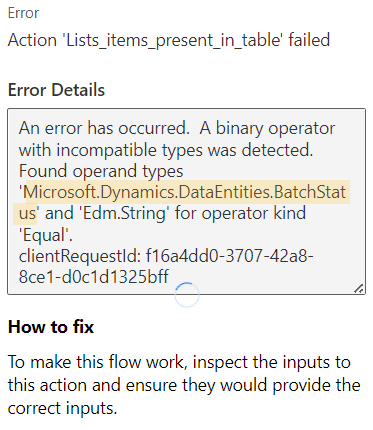Click the 8ce1-d0c1d1325bff request ID ending
This screenshot has width=373, height=430.
(x=94, y=277)
